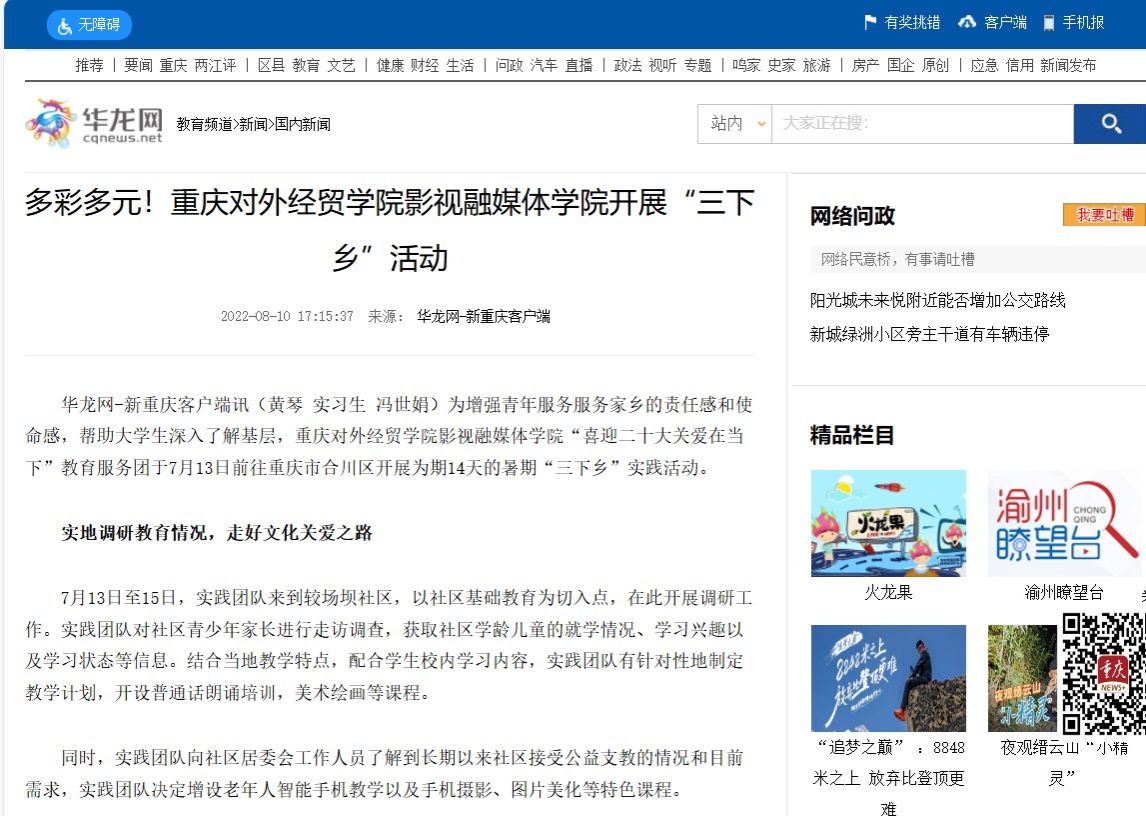Select 新闻发布 in the navigation bar
The height and width of the screenshot is (816, 1146).
(x=1068, y=65)
